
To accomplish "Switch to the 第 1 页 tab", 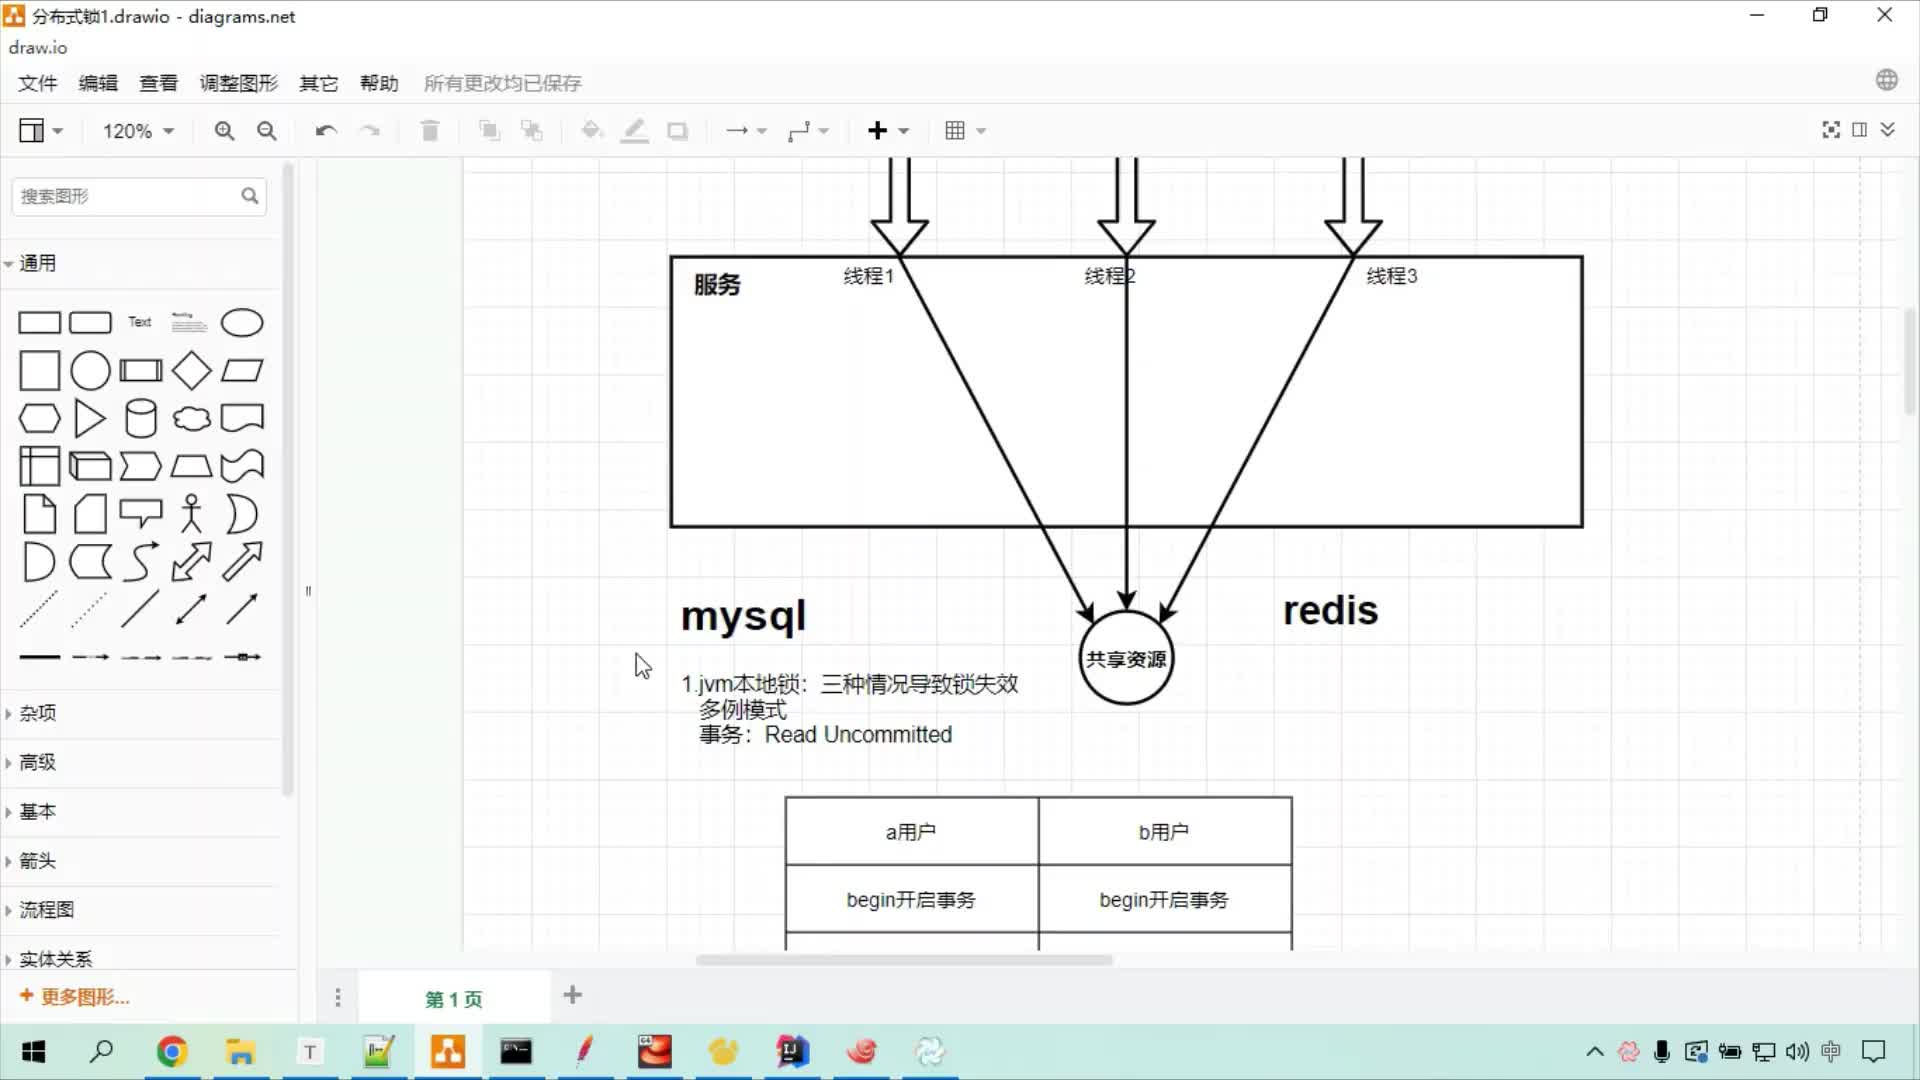I will pos(454,999).
